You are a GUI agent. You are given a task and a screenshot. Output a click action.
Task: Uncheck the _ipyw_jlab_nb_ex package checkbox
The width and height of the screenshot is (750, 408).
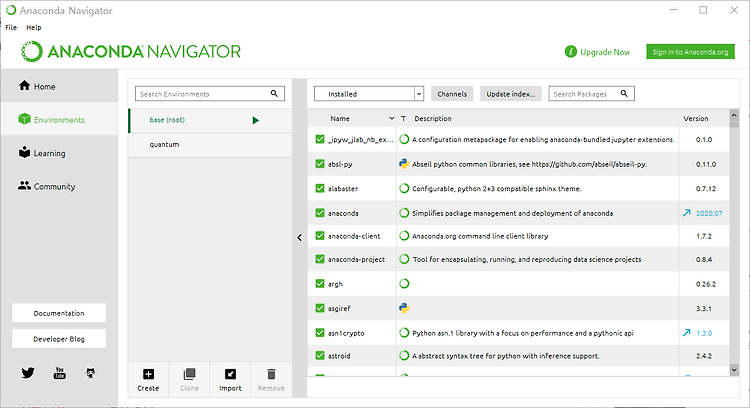pos(320,139)
